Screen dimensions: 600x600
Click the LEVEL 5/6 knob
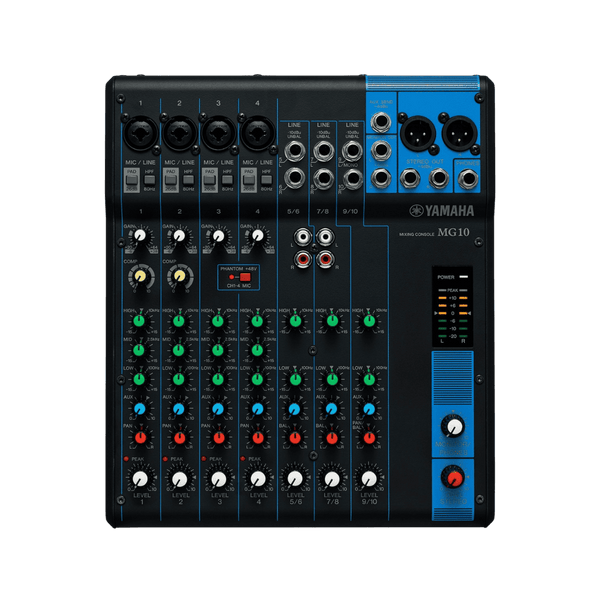click(295, 479)
